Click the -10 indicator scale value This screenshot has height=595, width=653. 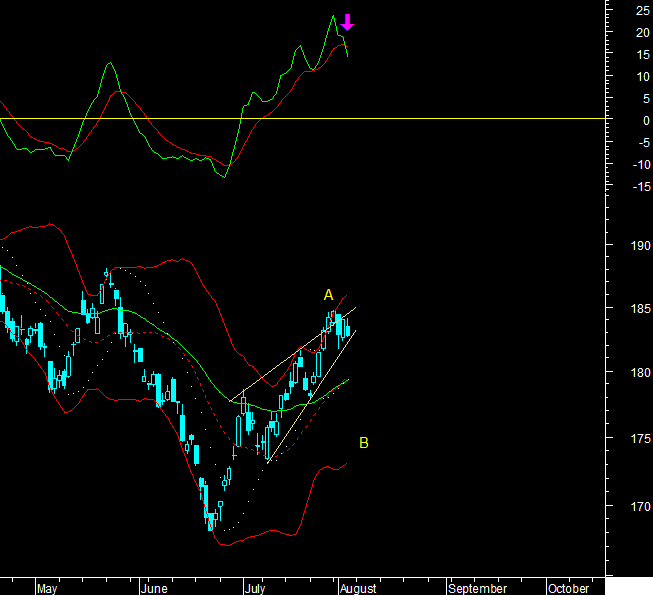(641, 164)
